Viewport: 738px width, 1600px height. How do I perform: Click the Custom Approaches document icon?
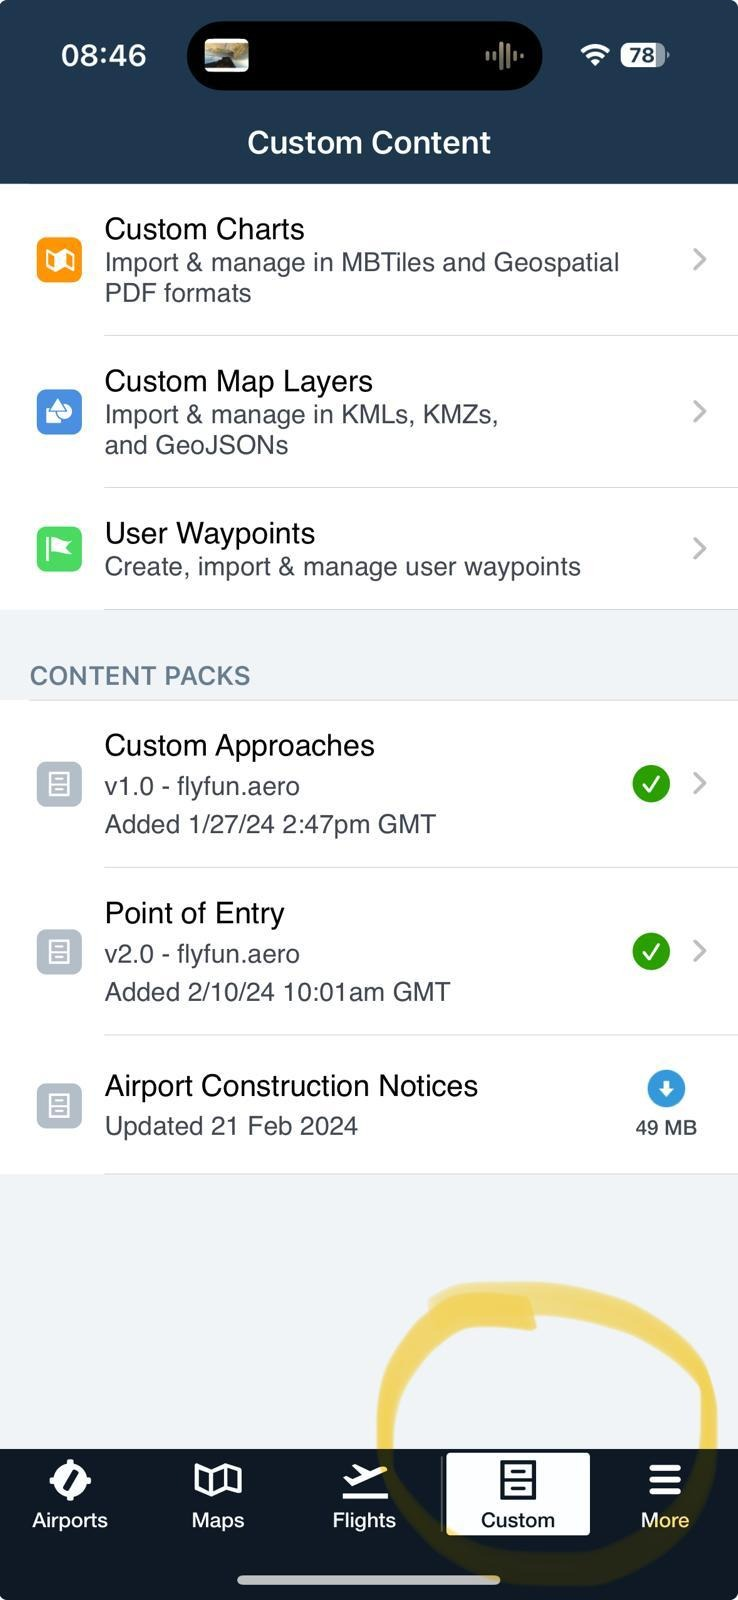click(x=61, y=784)
